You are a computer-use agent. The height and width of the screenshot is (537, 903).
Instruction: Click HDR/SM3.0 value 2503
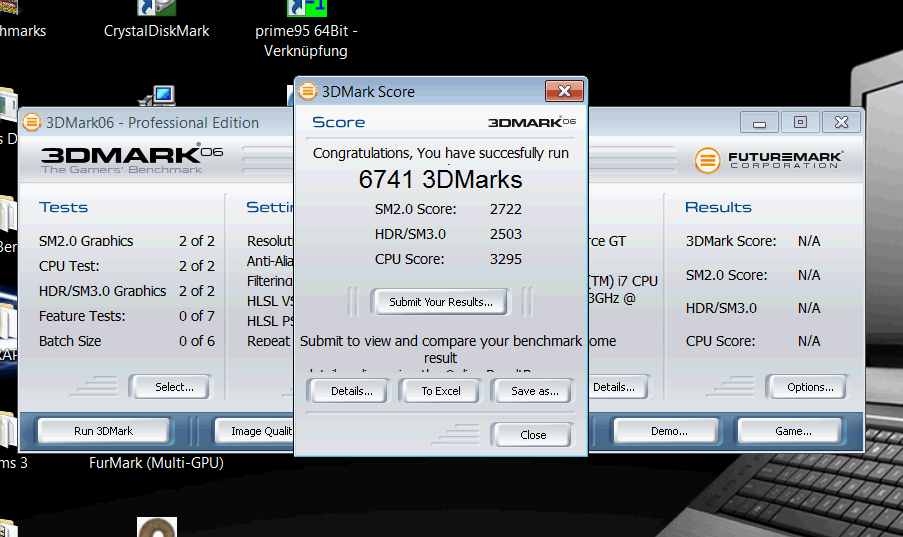point(506,235)
